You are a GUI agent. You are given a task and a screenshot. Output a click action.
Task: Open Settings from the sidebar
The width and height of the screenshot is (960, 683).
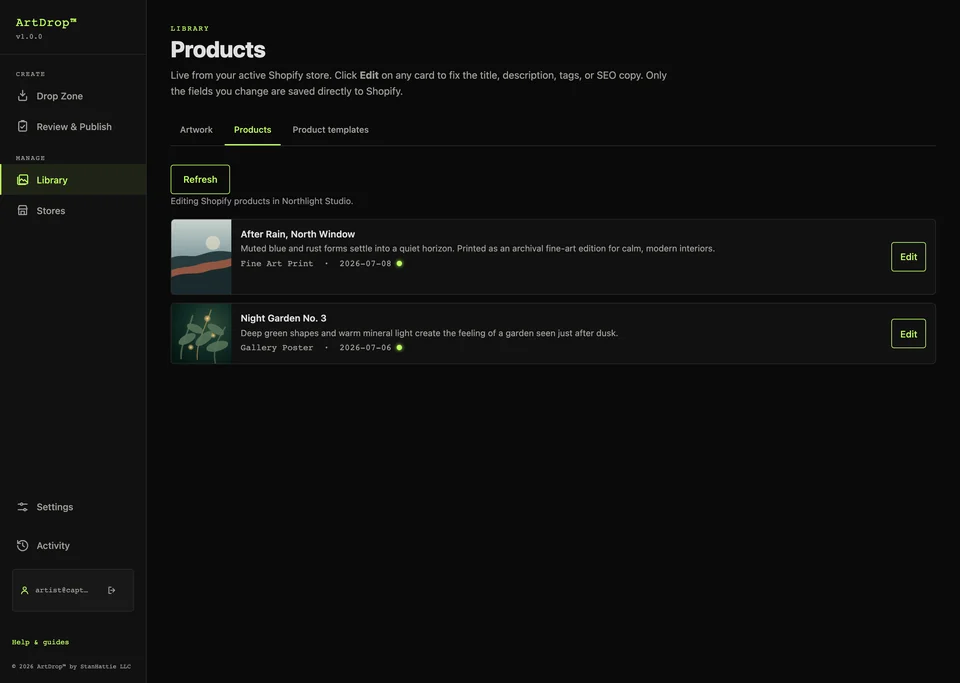click(x=73, y=507)
